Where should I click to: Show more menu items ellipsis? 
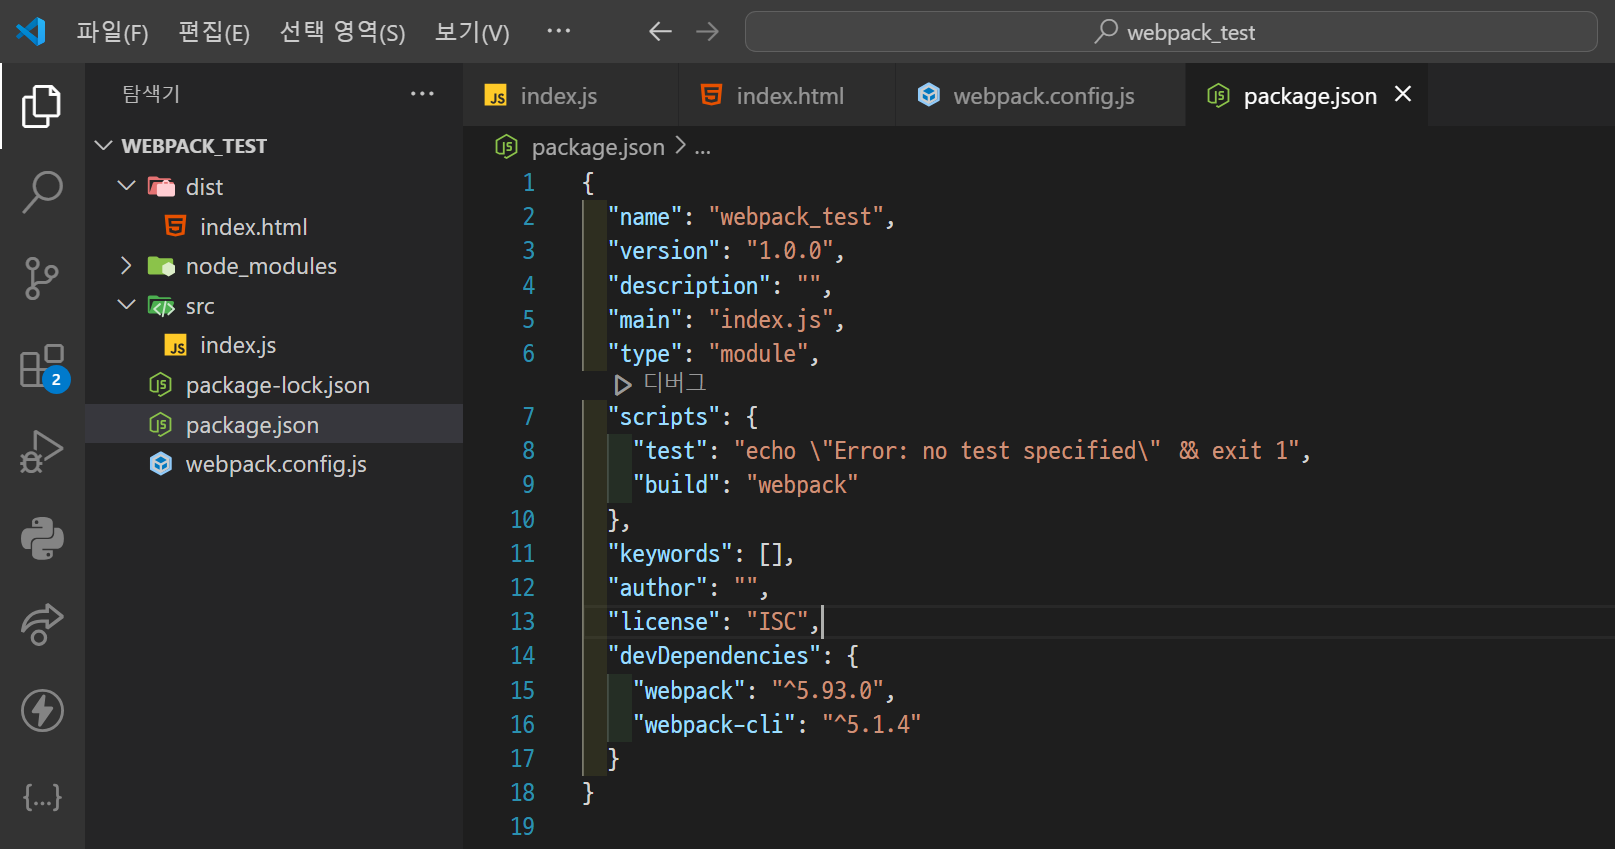[x=558, y=31]
